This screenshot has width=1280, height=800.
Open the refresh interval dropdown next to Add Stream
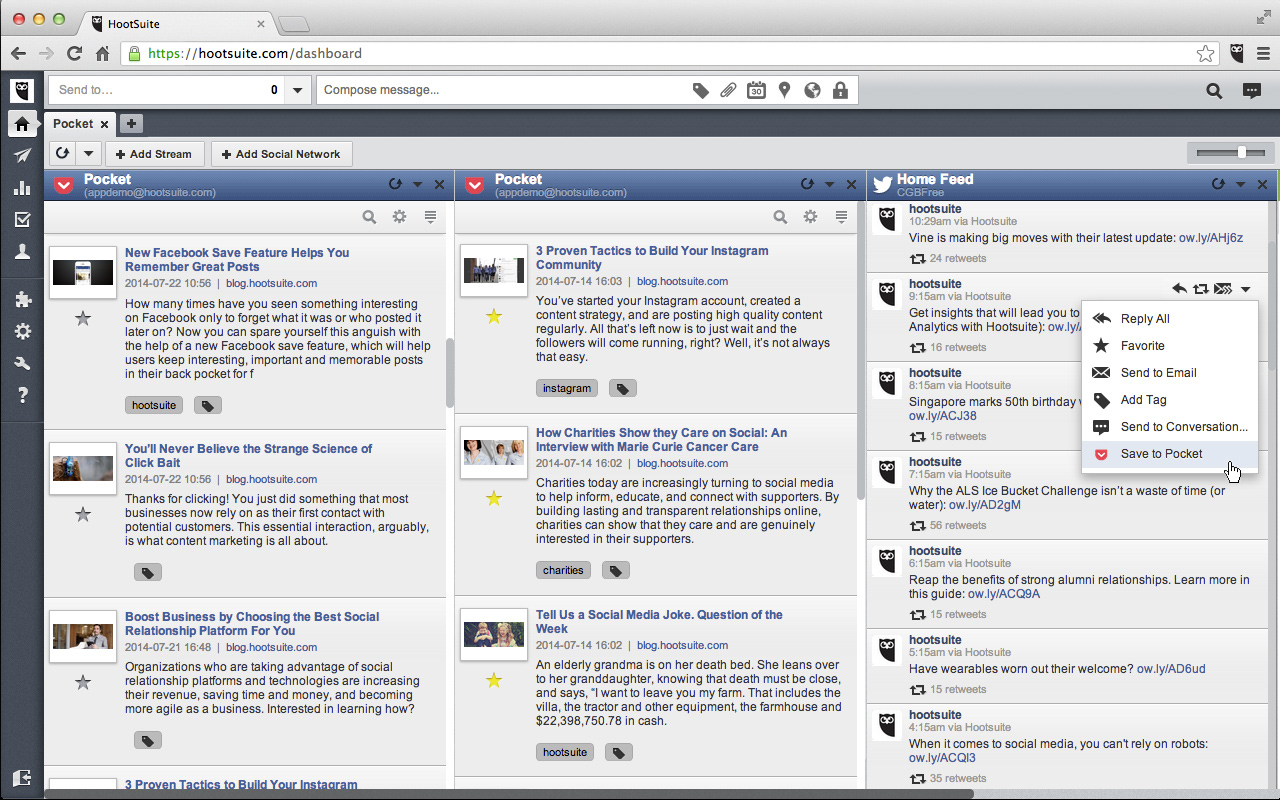pyautogui.click(x=87, y=153)
